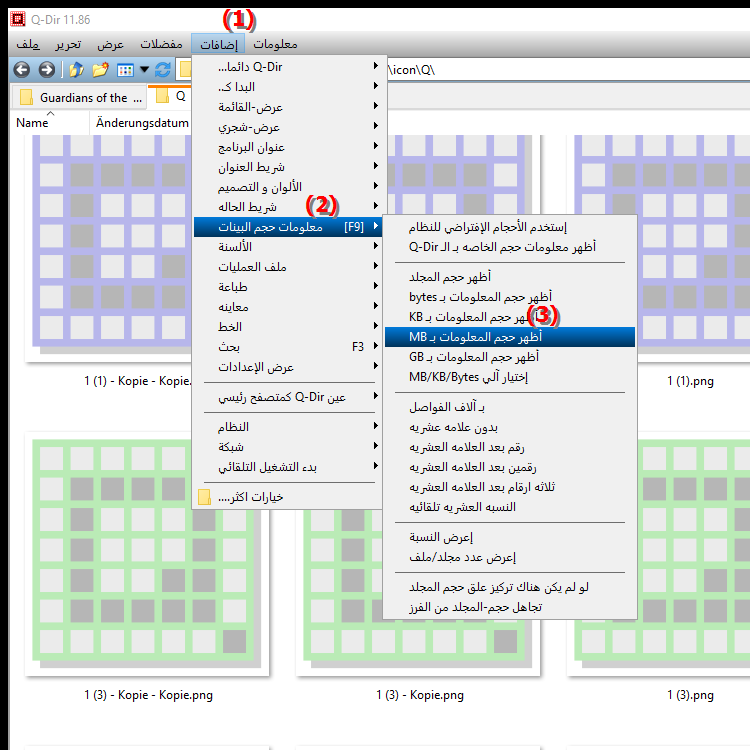This screenshot has width=750, height=750.
Task: Toggle إعرض عدد مجلد/ملف option
Action: point(510,557)
